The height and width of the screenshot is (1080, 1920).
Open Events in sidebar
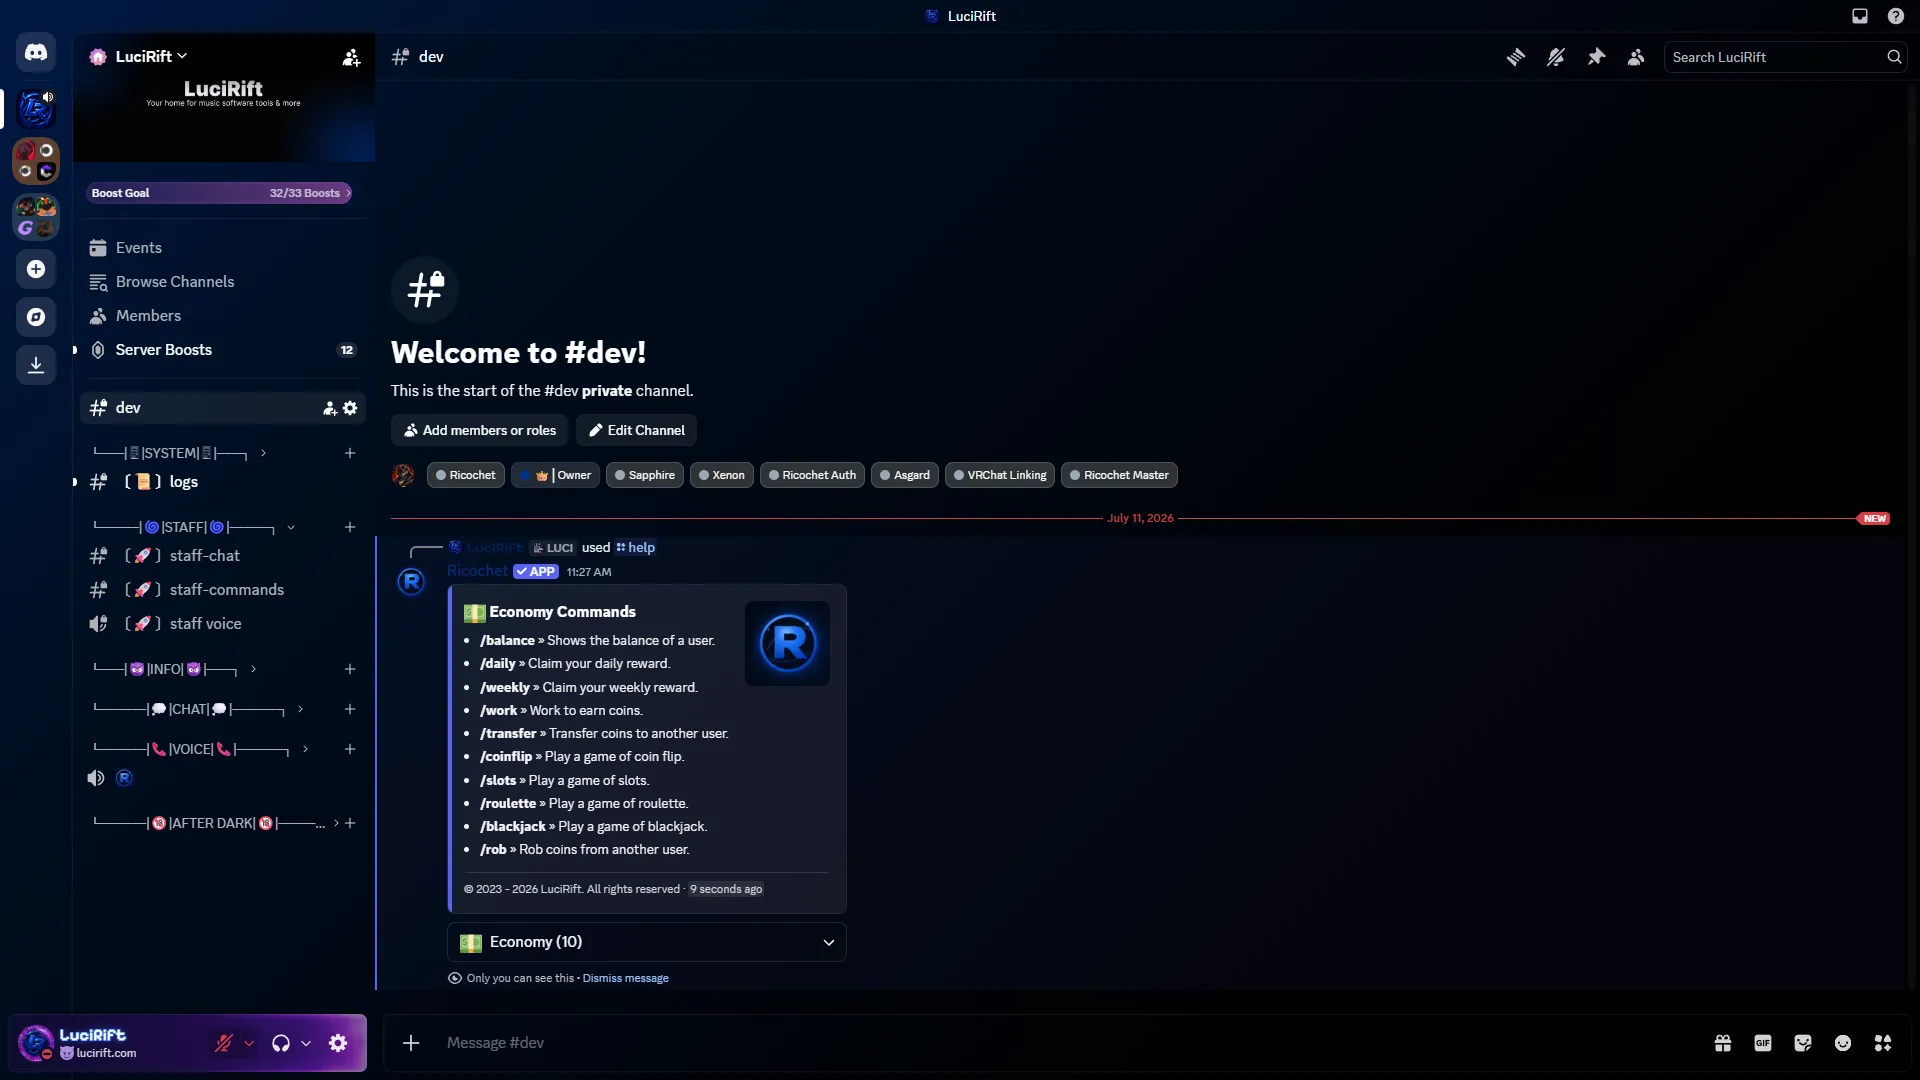point(223,248)
